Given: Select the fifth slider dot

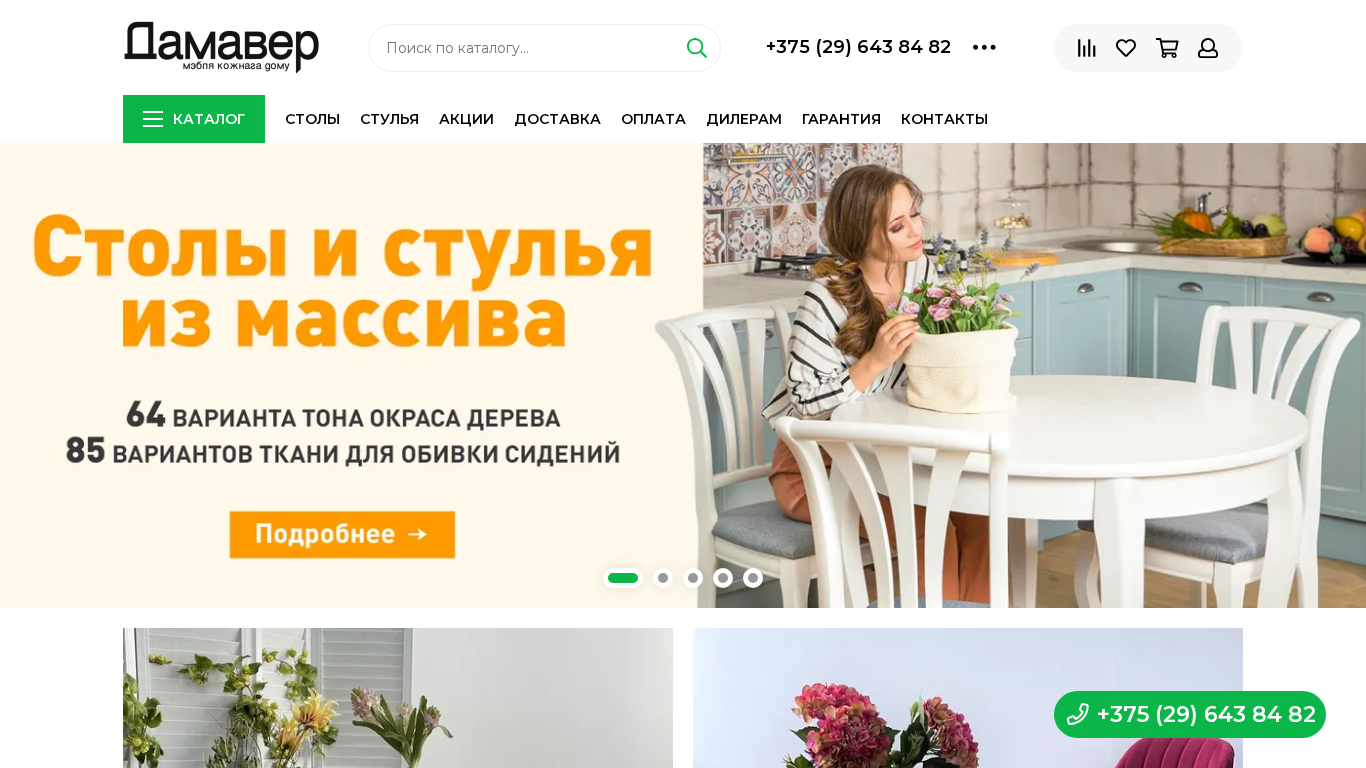Looking at the screenshot, I should [753, 578].
